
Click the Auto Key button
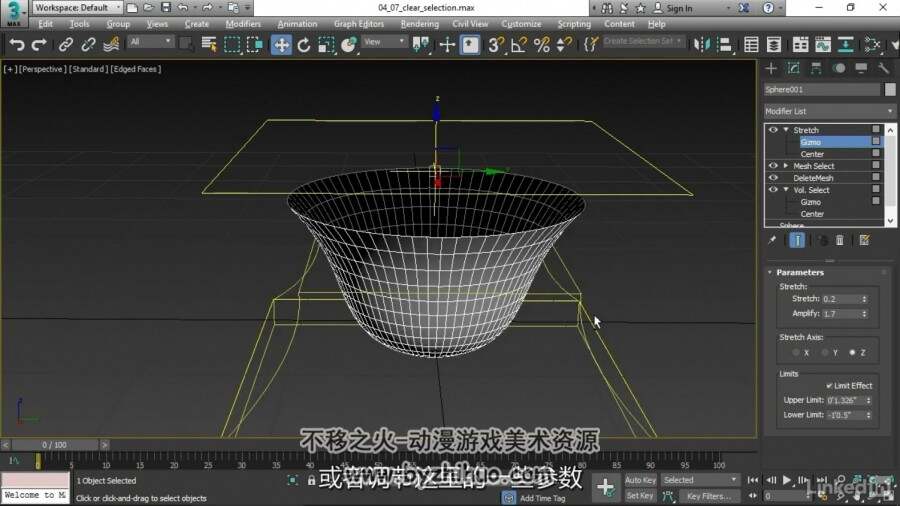tap(640, 480)
